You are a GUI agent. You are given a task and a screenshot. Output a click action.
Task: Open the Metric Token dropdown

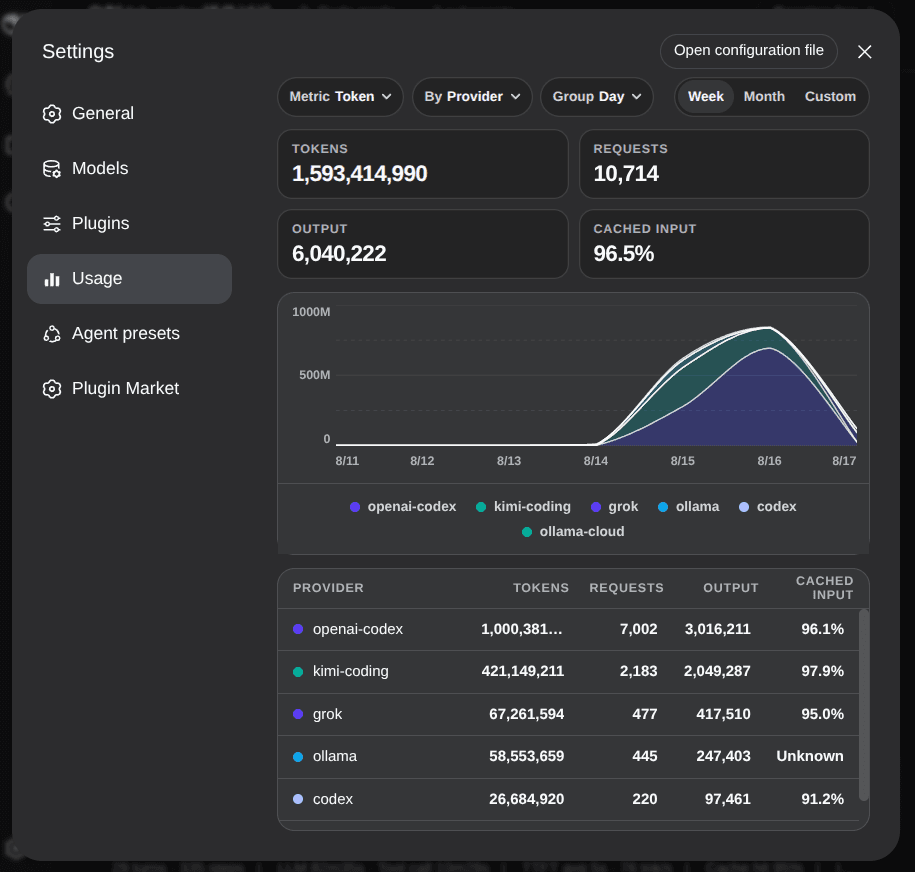point(340,97)
